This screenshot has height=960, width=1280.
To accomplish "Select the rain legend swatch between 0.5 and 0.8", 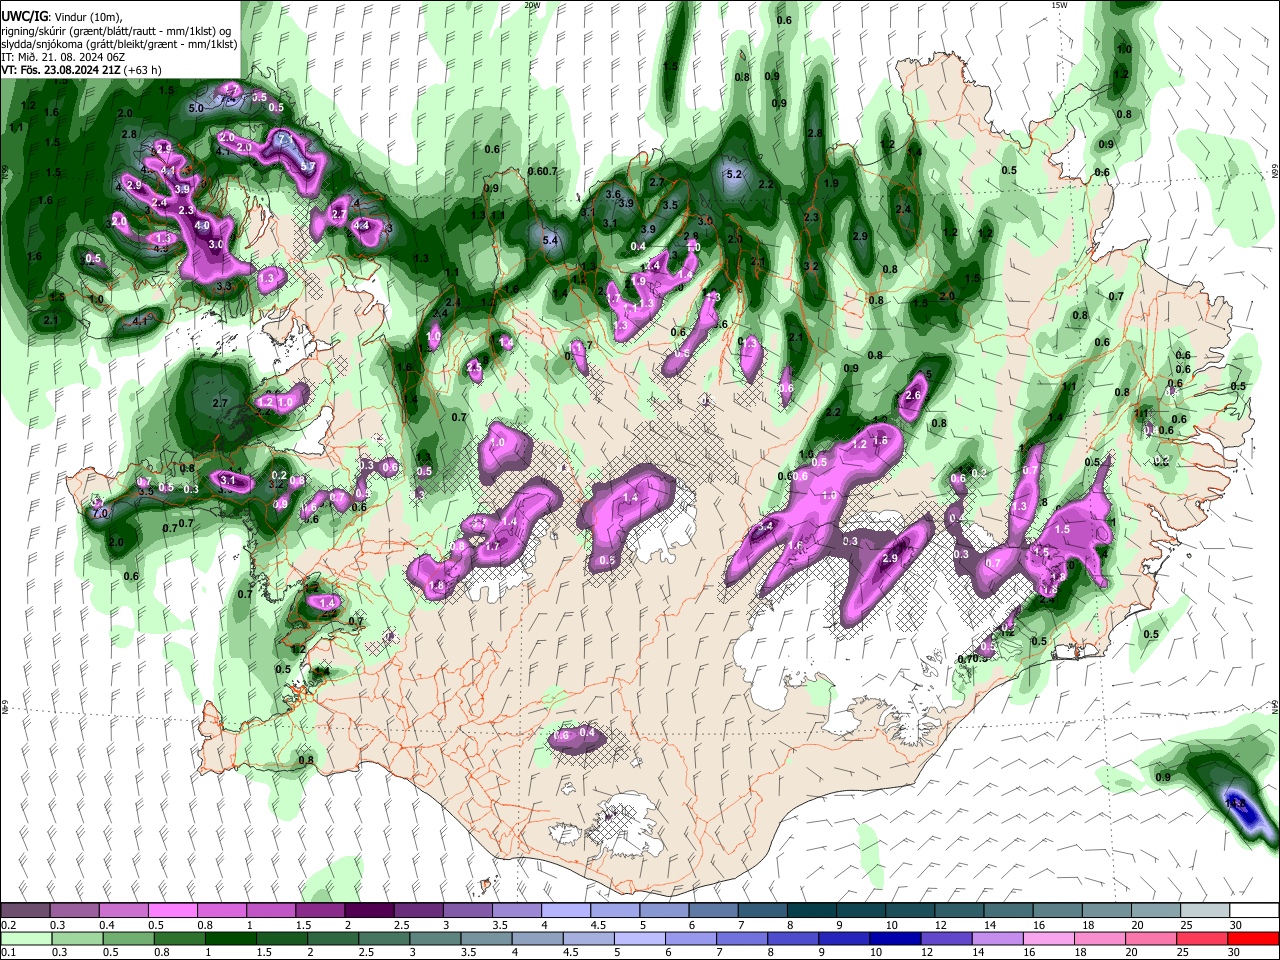I will tap(128, 938).
